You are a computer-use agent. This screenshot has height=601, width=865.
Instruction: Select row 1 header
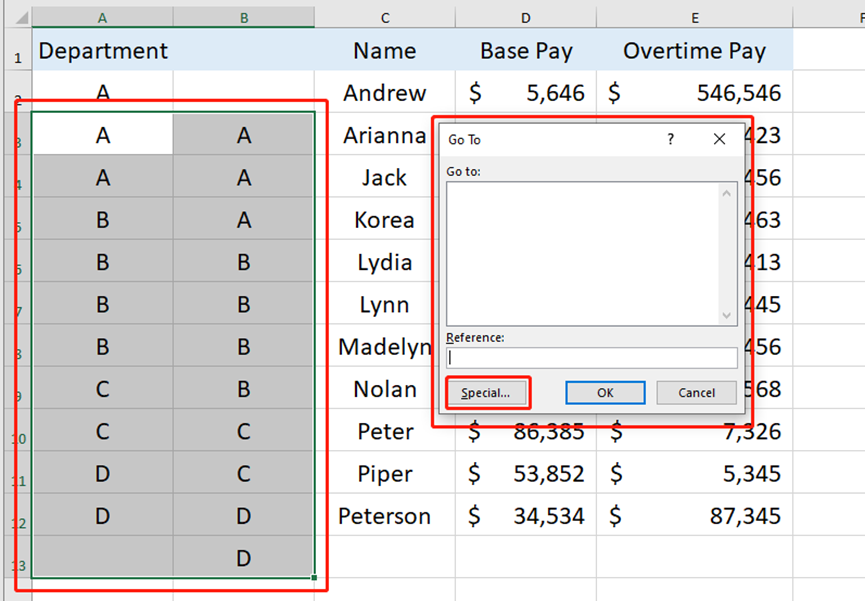(18, 50)
